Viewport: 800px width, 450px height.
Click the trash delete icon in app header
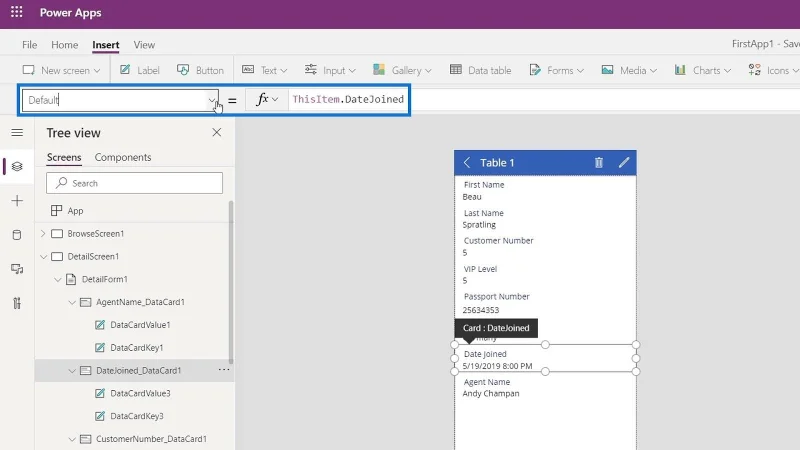point(598,163)
